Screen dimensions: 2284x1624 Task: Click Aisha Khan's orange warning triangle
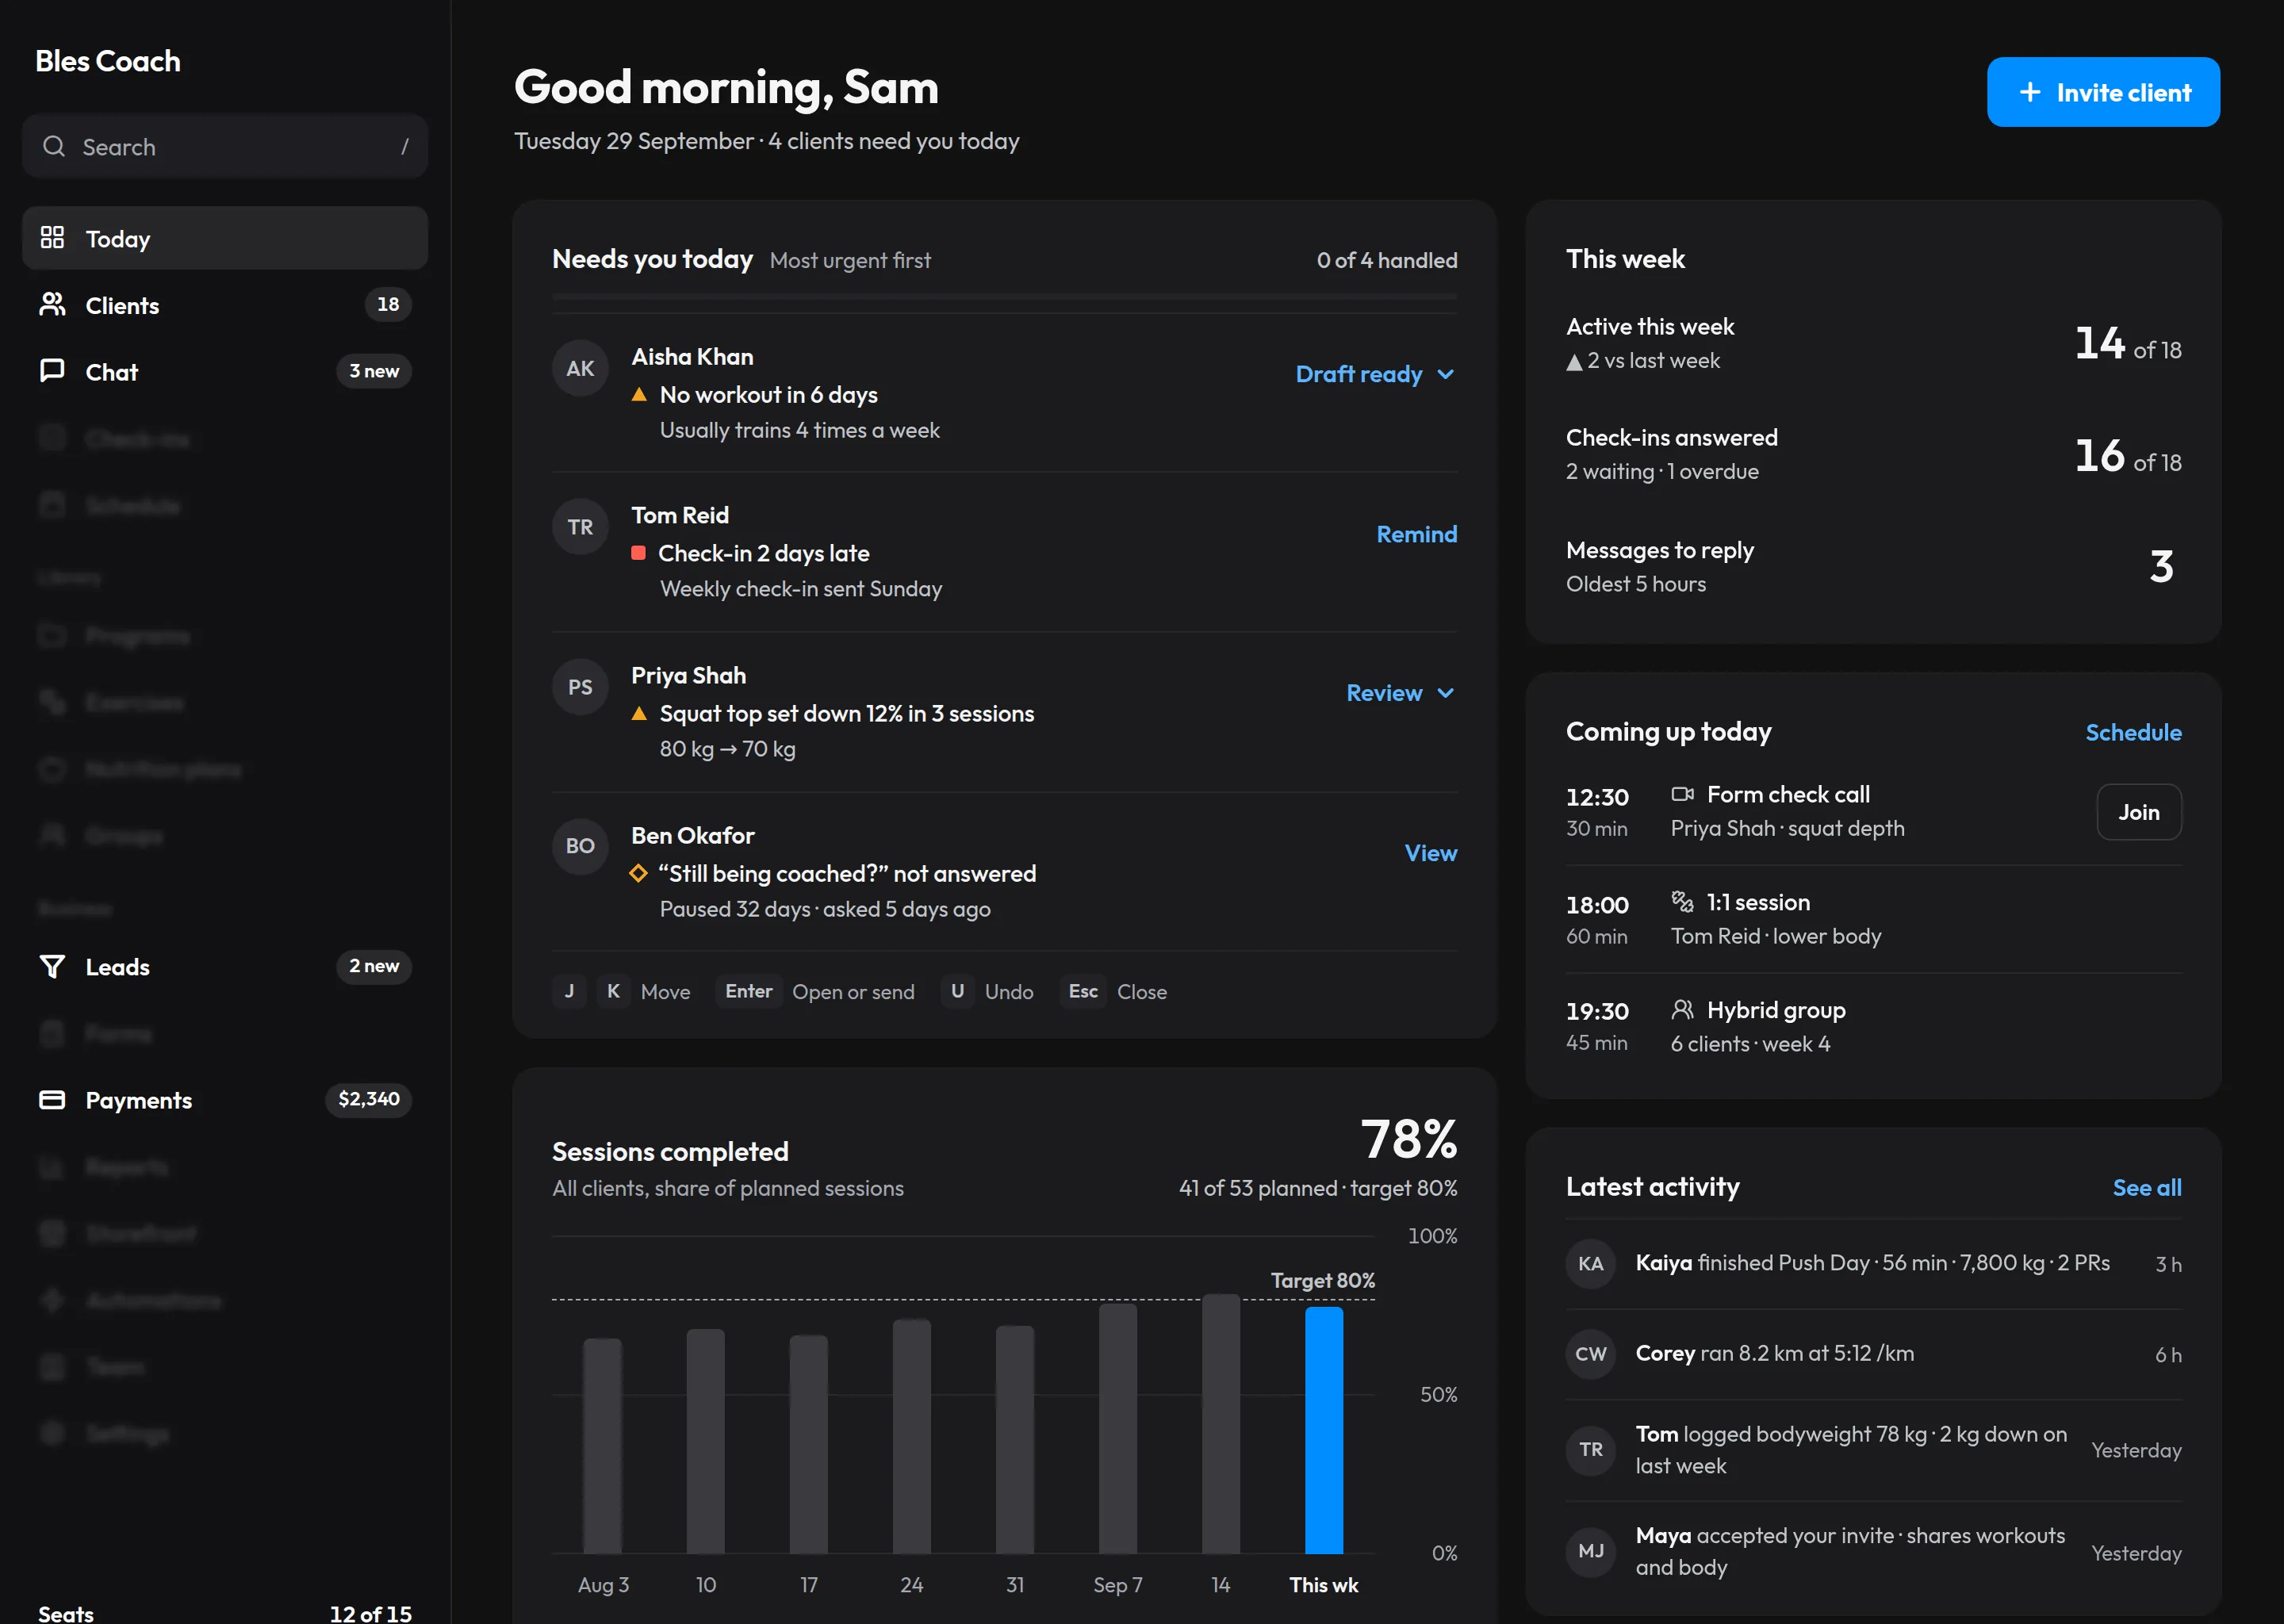[639, 395]
